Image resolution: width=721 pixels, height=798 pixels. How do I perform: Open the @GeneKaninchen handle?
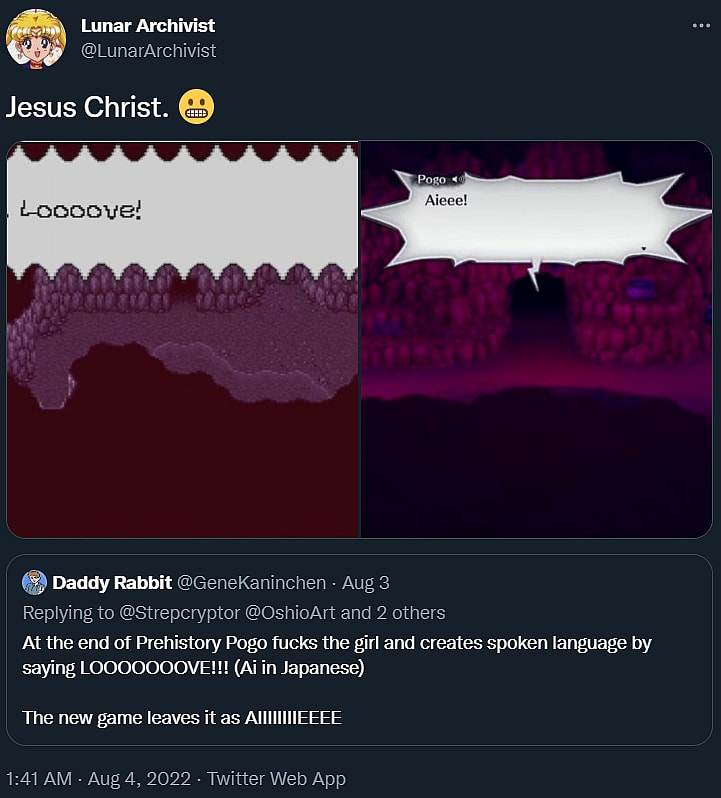click(x=254, y=583)
